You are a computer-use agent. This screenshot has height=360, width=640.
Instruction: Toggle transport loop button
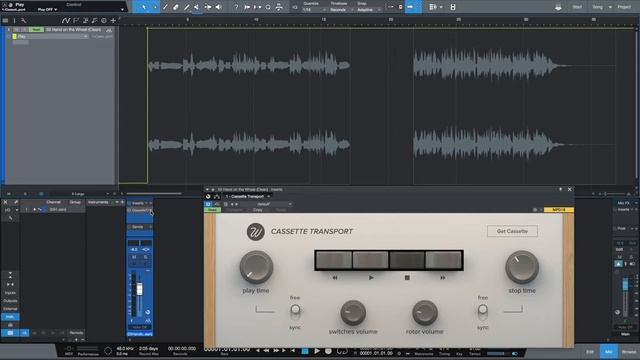(x=342, y=351)
